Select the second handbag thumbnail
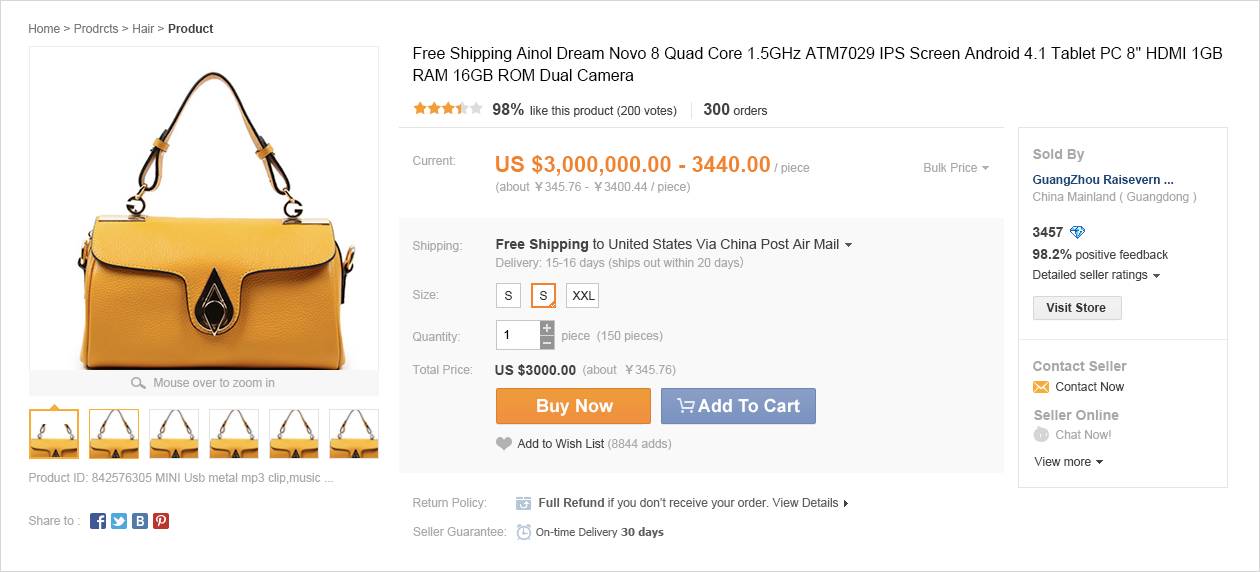Image resolution: width=1260 pixels, height=572 pixels. pyautogui.click(x=114, y=433)
